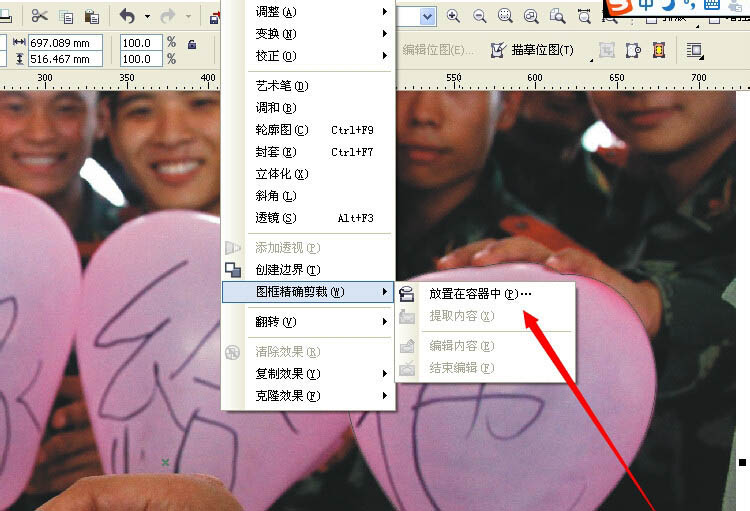Click the greyed crop bitmap icon
This screenshot has height=511, width=750.
coord(607,50)
